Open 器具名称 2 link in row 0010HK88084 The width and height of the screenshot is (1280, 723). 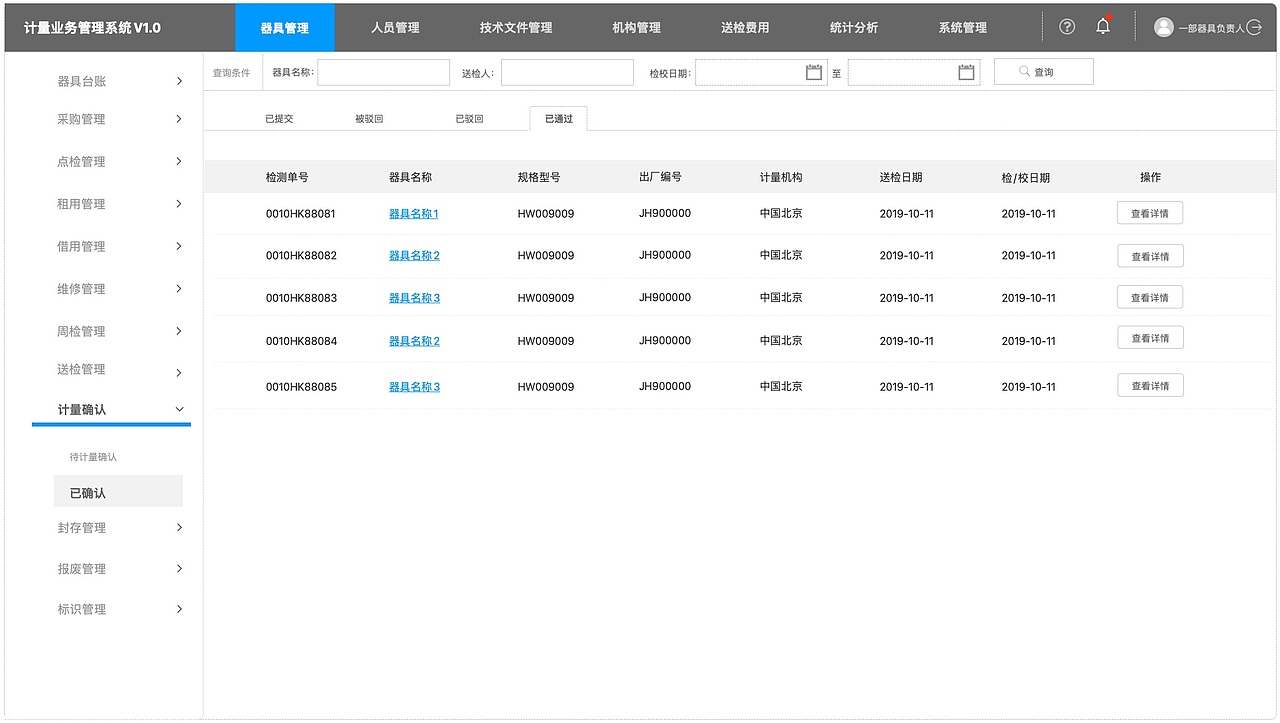click(414, 341)
